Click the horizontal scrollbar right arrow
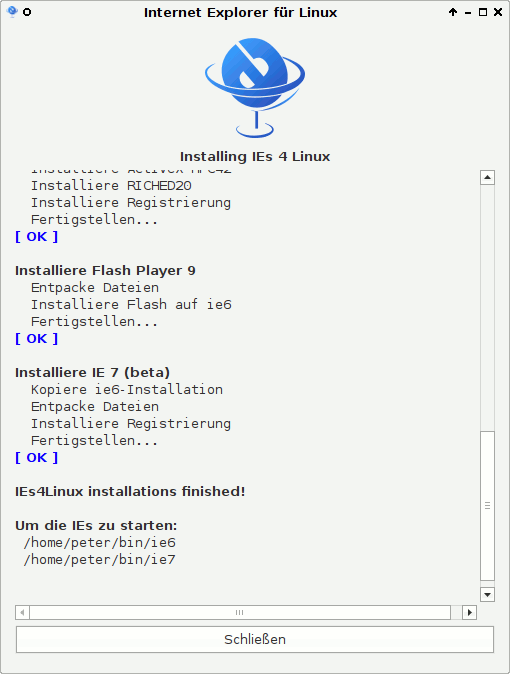 [x=470, y=612]
